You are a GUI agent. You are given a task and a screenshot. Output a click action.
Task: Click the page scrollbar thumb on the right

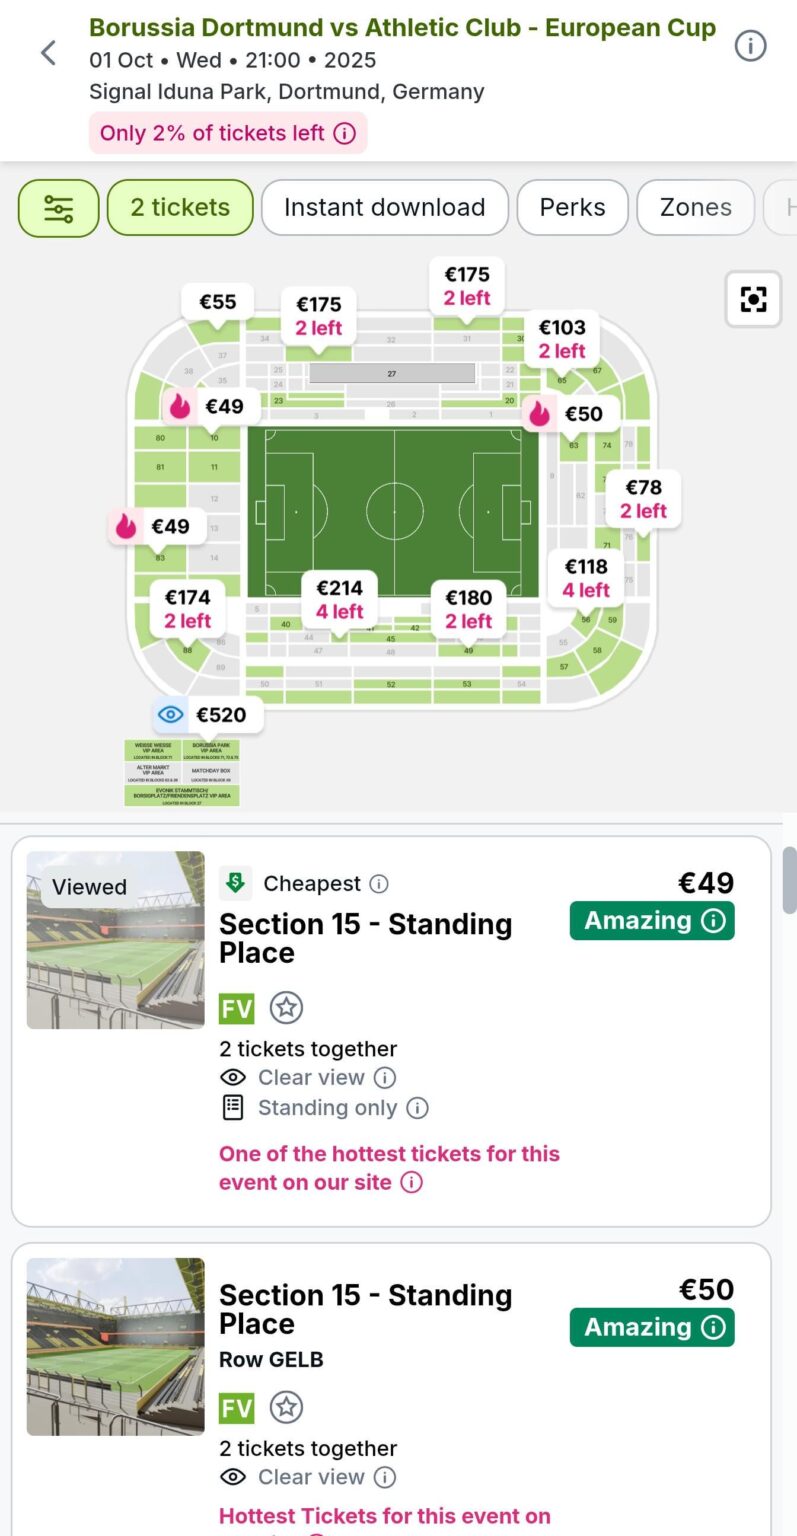[789, 880]
